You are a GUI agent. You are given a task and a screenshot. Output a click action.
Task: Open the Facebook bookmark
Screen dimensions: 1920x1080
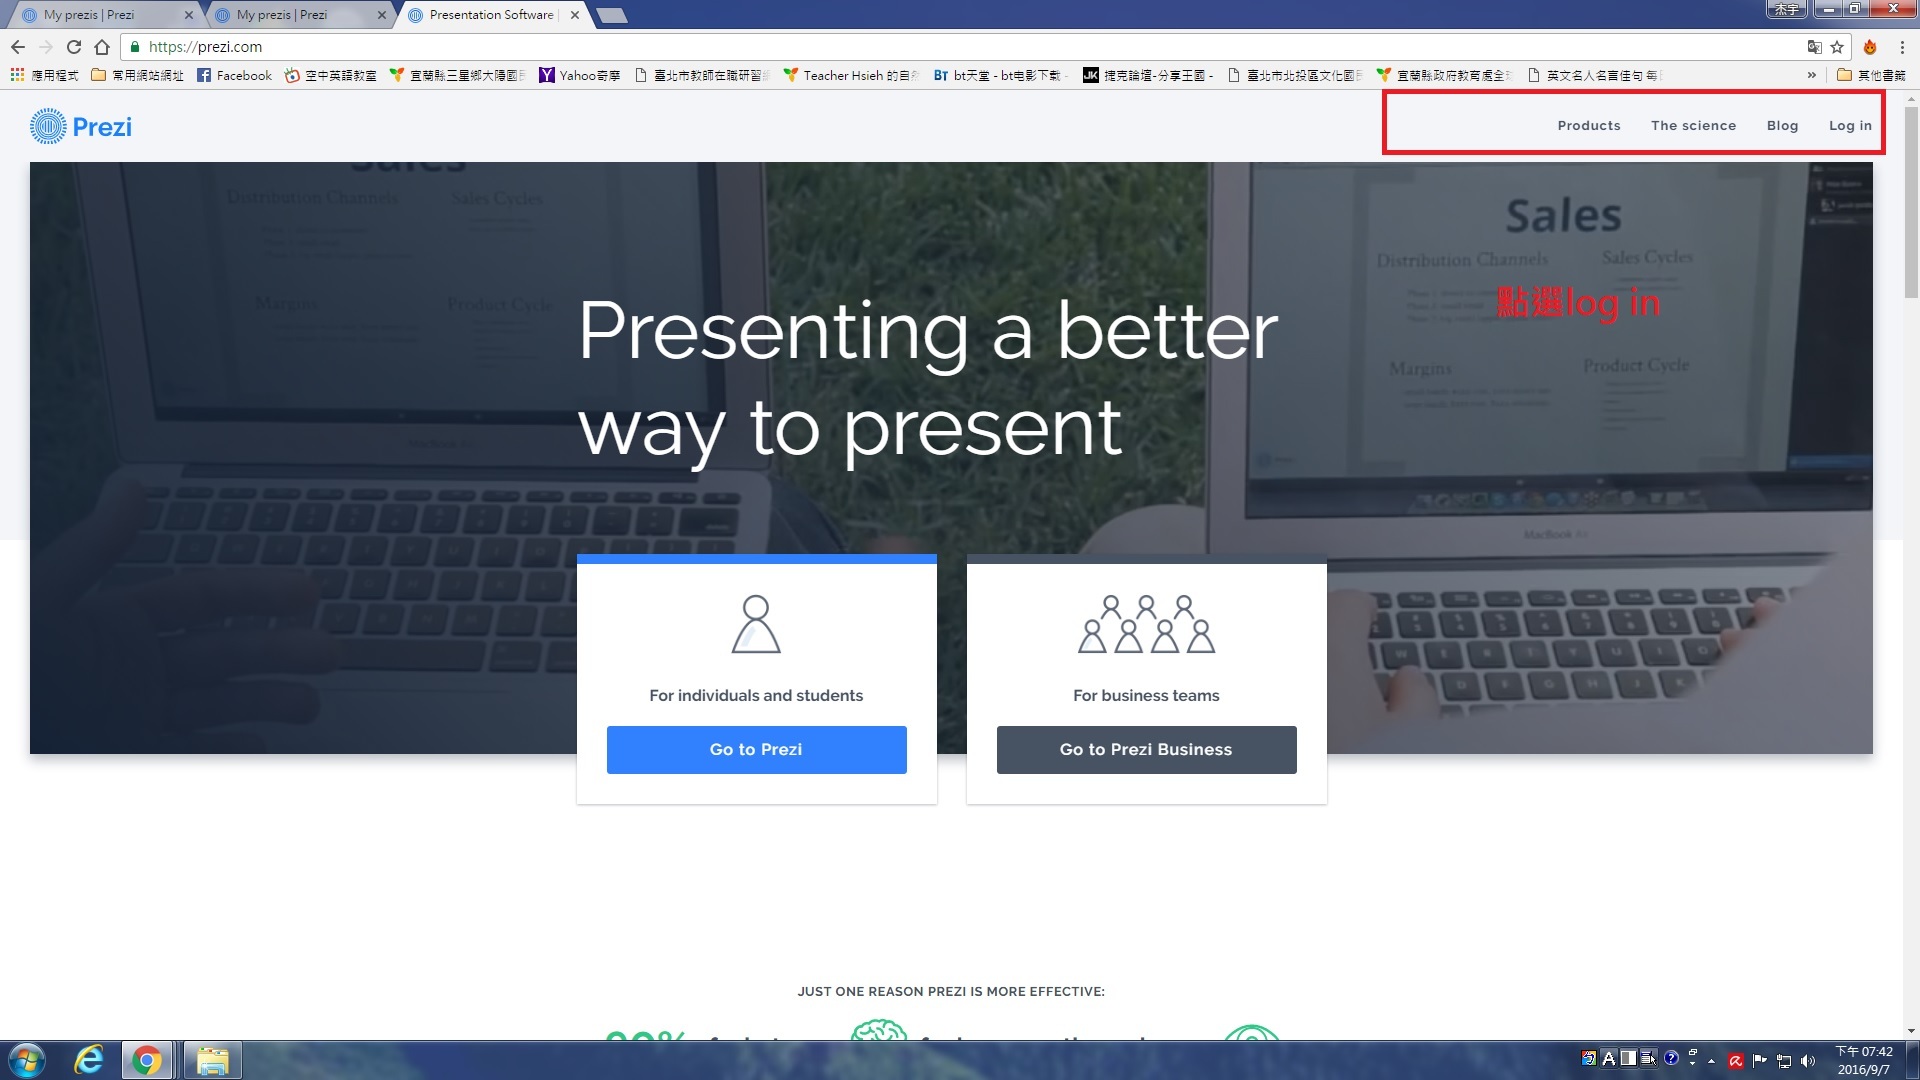(x=234, y=75)
